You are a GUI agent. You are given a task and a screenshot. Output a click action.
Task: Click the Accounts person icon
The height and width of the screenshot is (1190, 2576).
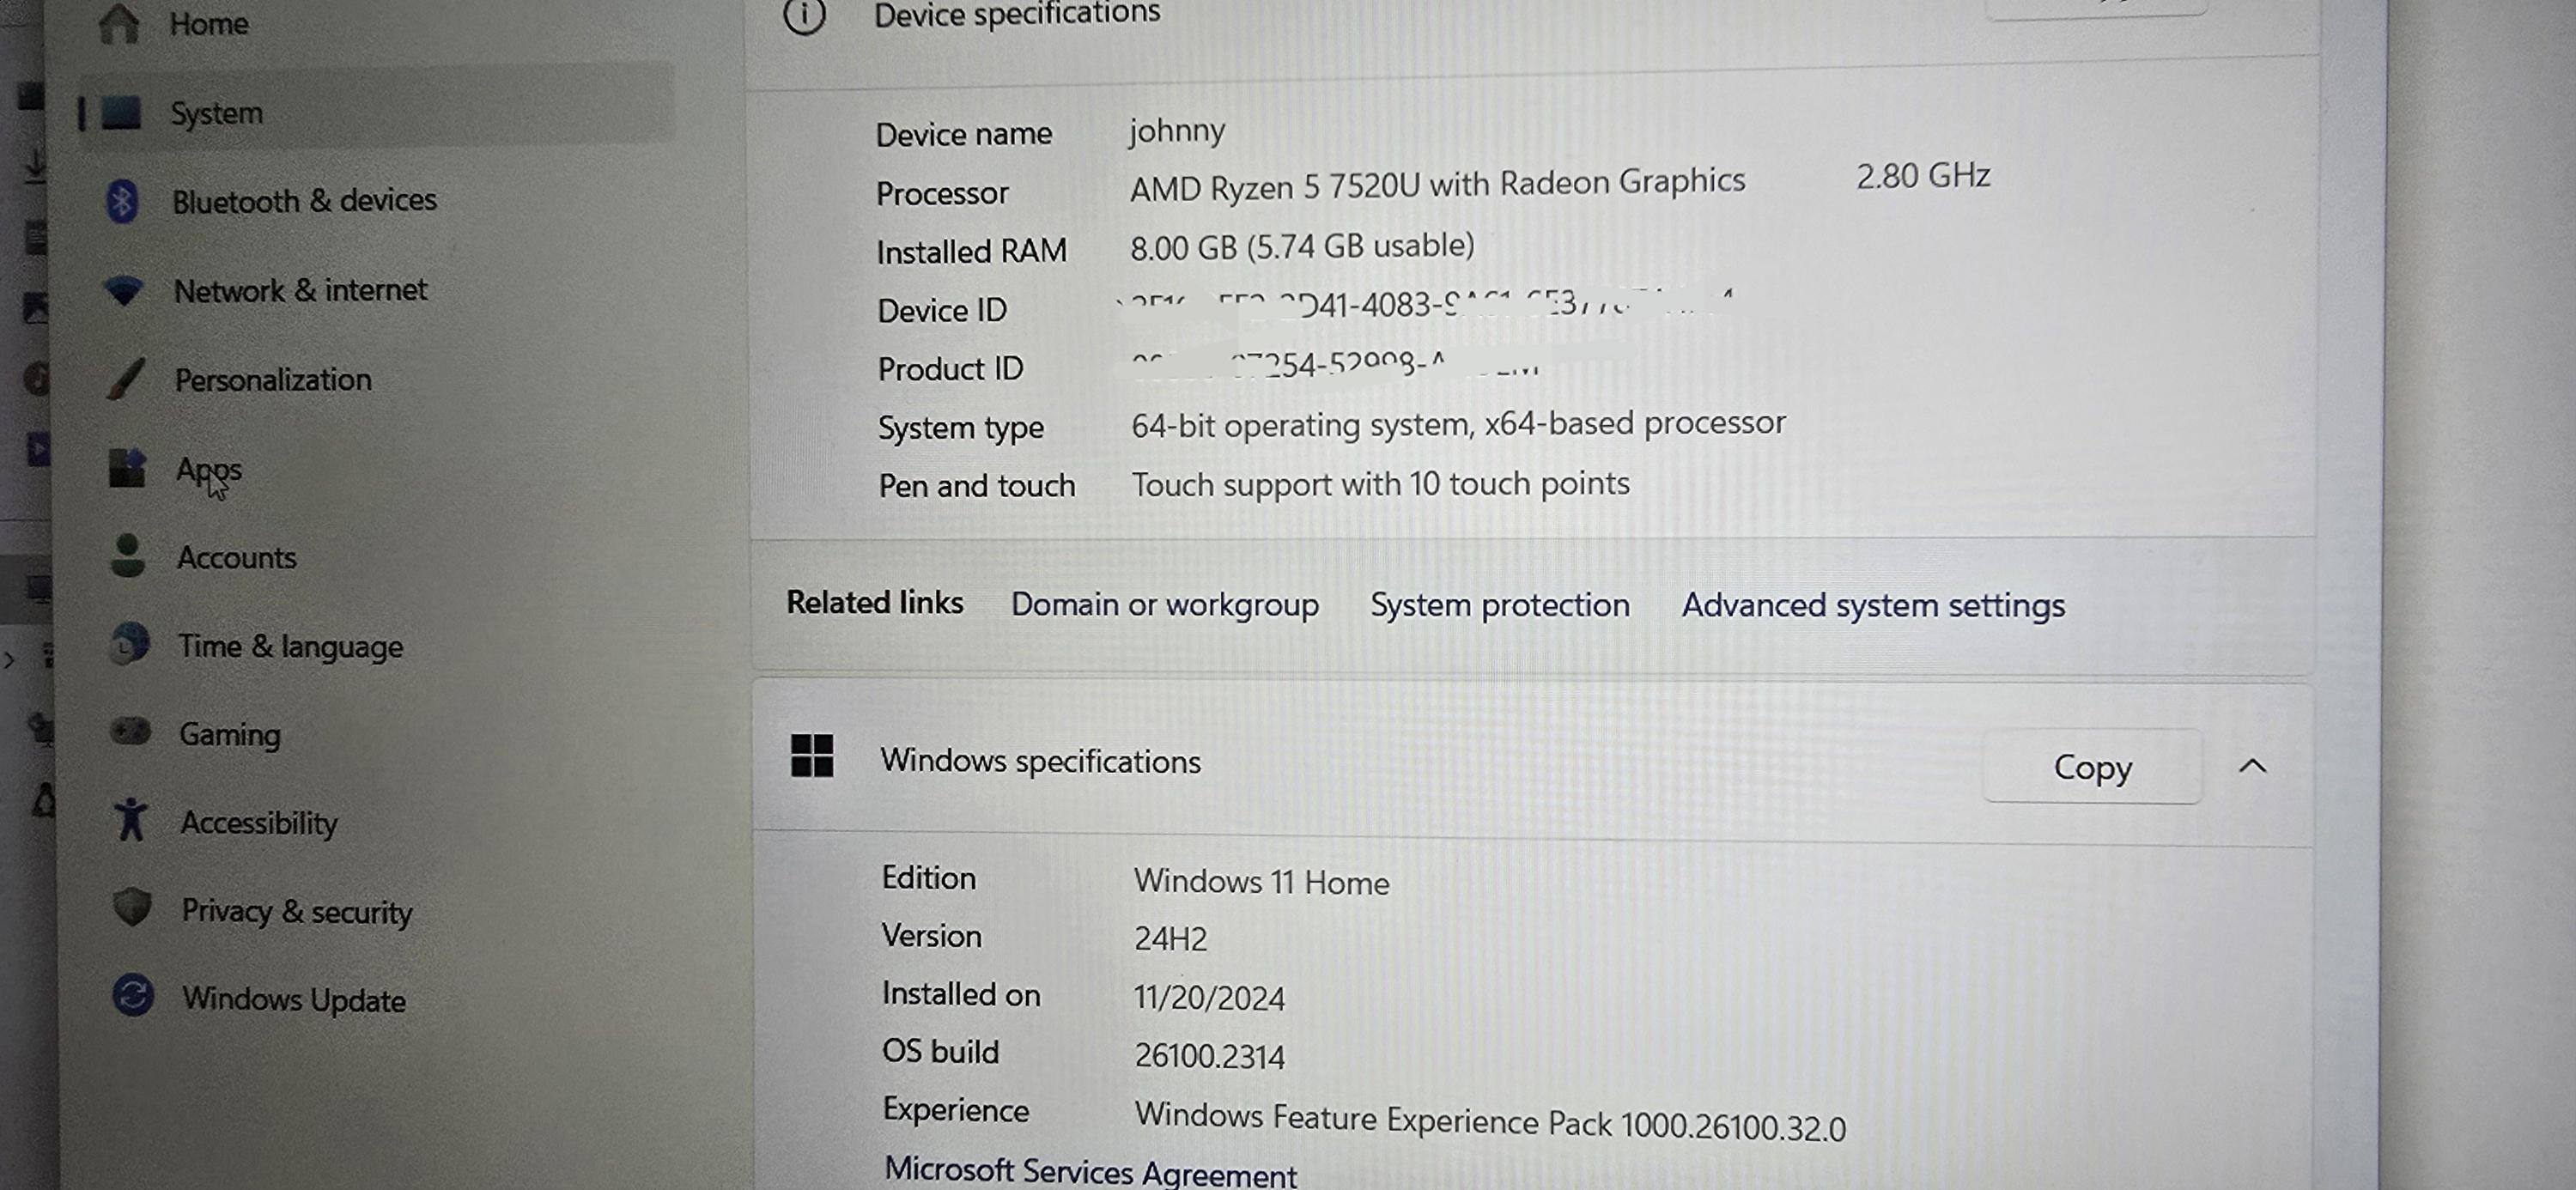click(x=127, y=556)
